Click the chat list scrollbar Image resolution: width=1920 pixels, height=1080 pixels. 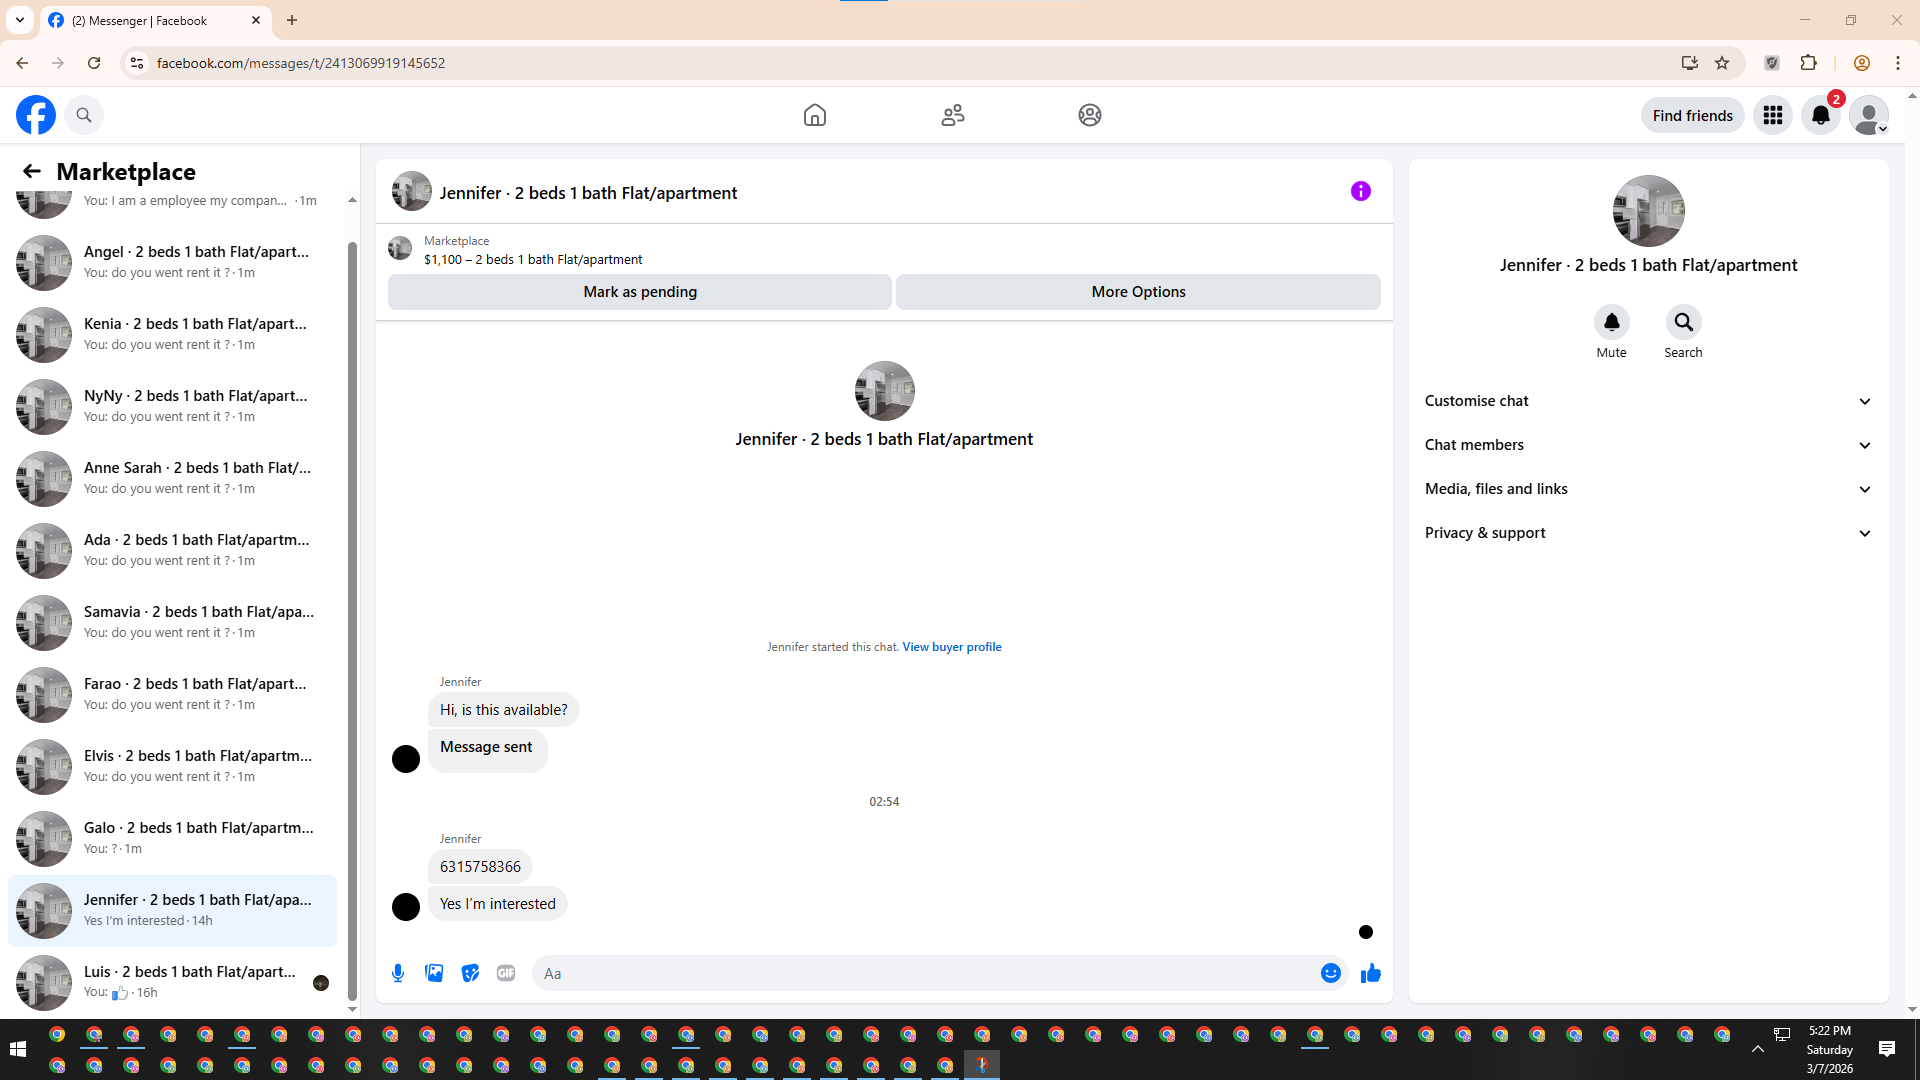(352, 620)
